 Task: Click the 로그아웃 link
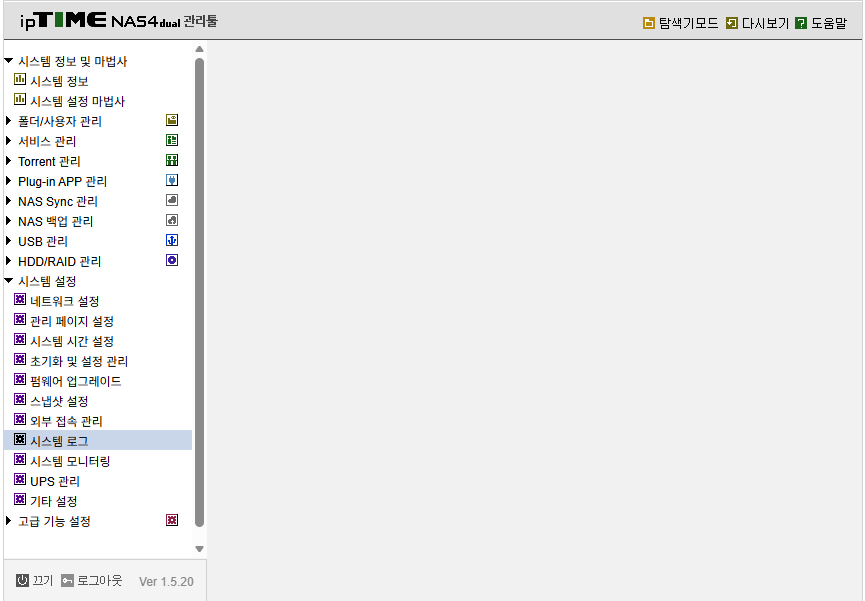pyautogui.click(x=99, y=581)
